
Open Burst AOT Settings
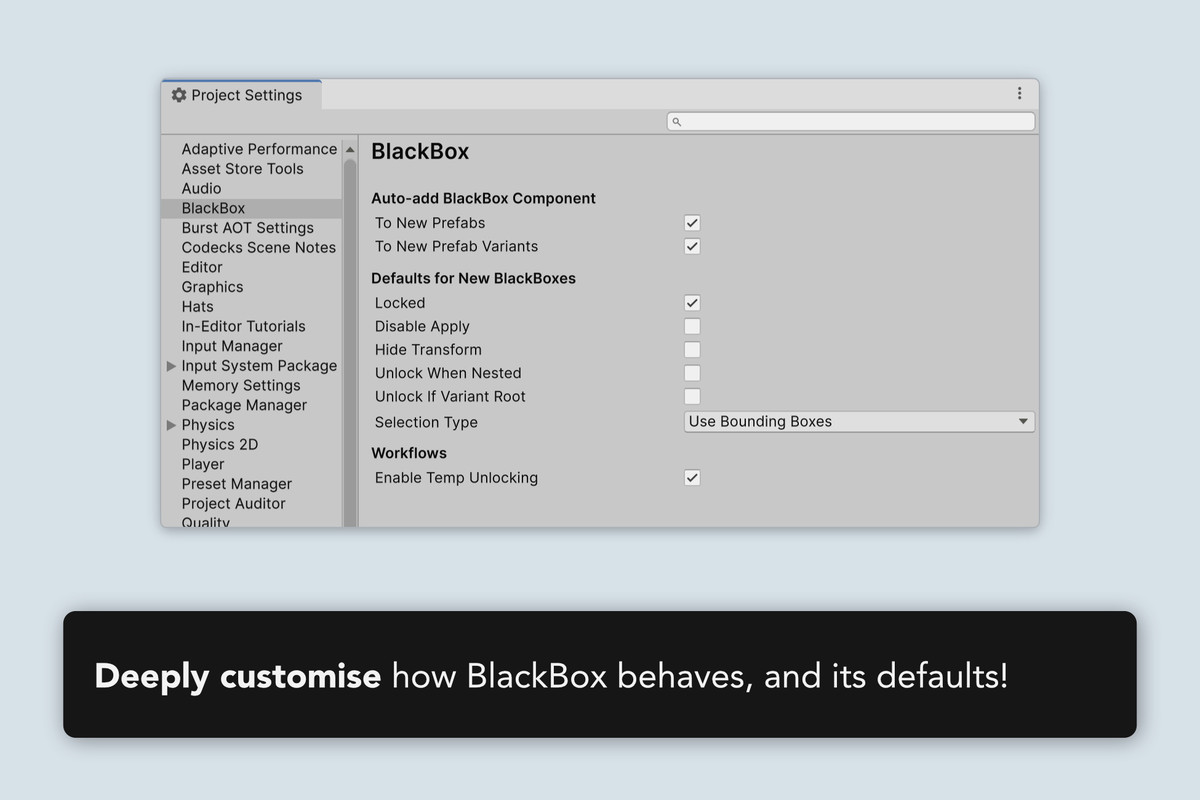coord(247,228)
